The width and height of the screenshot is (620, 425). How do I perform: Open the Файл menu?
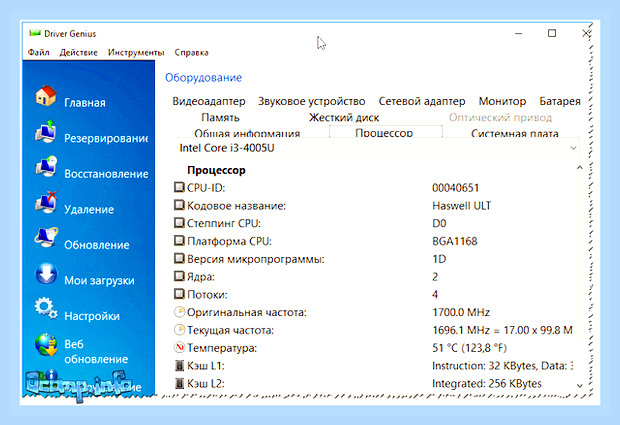point(39,53)
